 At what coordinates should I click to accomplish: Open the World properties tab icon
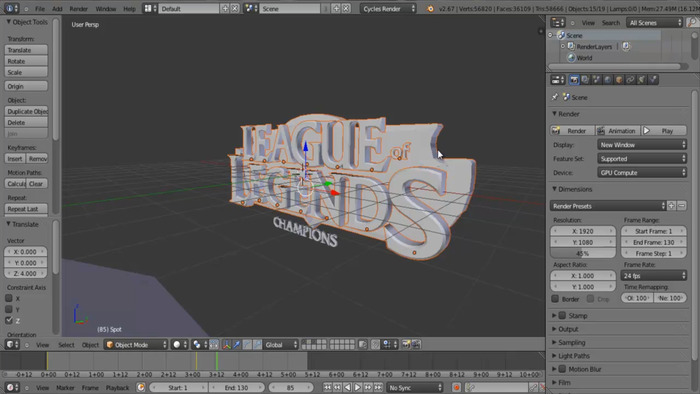pos(608,80)
